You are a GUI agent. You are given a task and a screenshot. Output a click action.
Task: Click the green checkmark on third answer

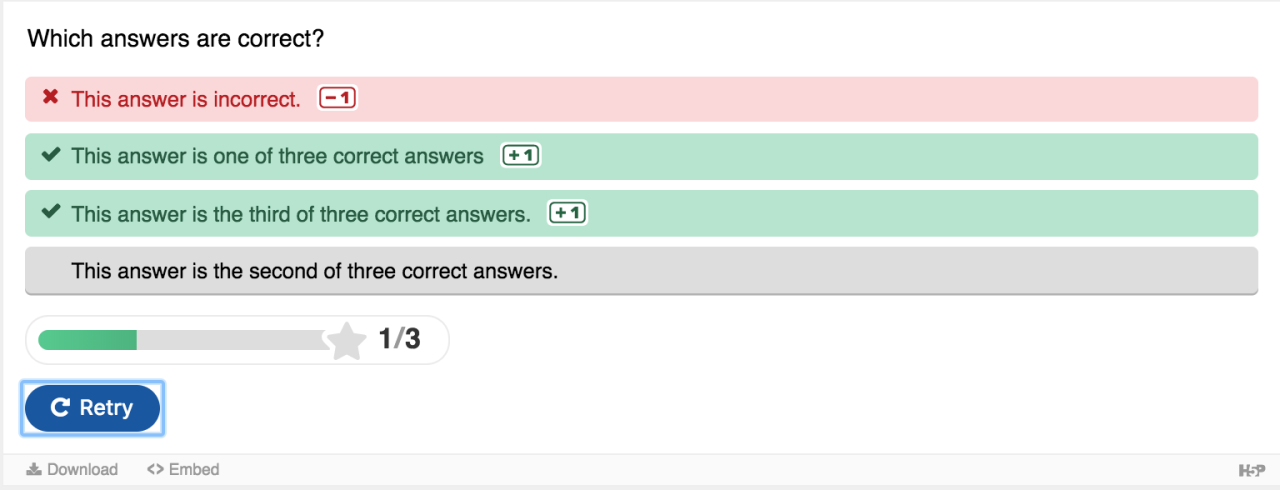click(x=50, y=213)
